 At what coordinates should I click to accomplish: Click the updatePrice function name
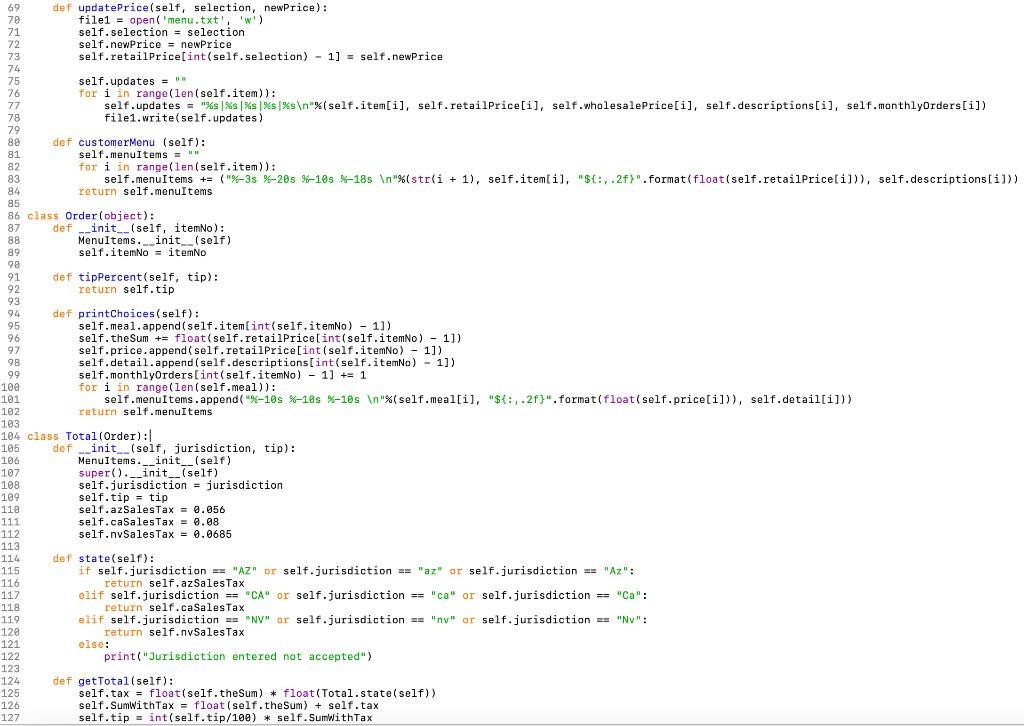[x=113, y=8]
